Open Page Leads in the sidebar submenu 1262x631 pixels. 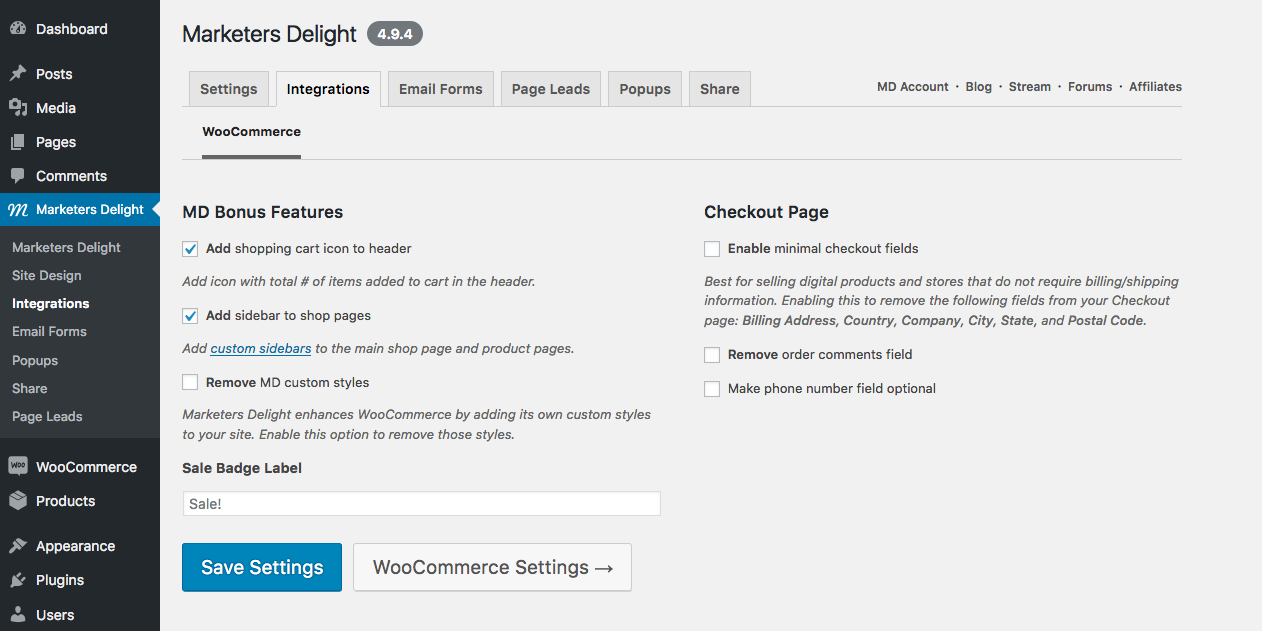[47, 416]
